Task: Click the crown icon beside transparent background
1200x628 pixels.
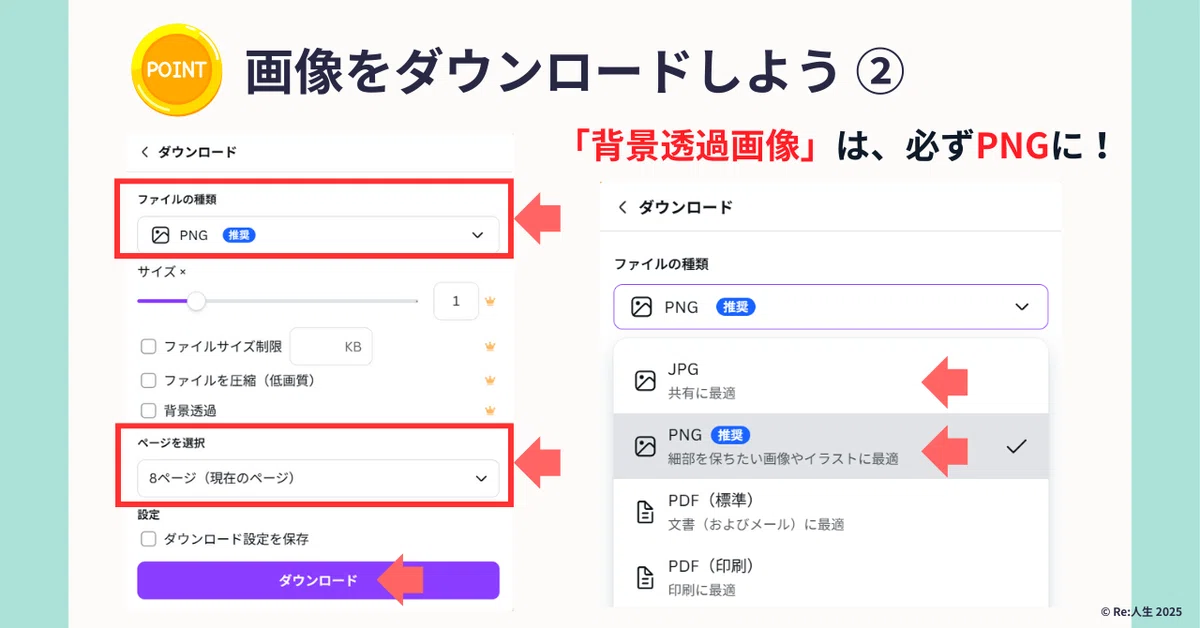Action: pyautogui.click(x=490, y=410)
